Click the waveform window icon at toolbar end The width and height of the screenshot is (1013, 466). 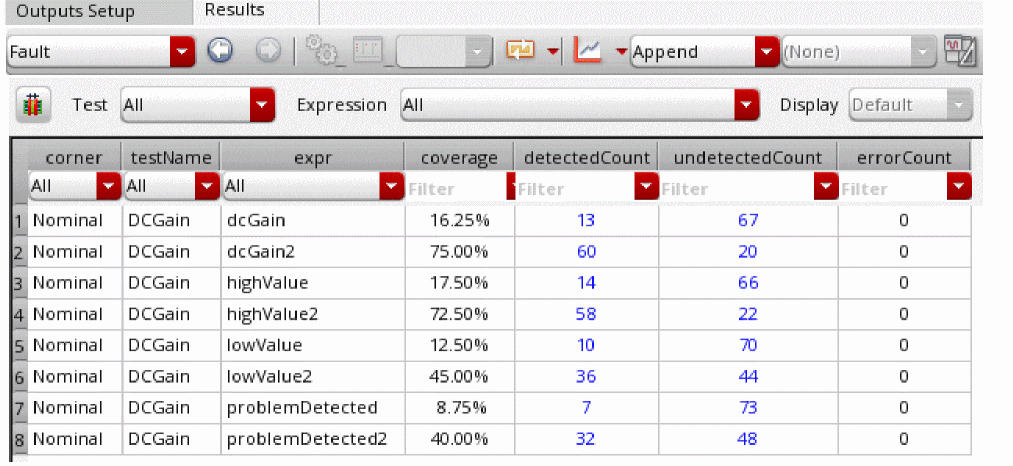point(959,51)
